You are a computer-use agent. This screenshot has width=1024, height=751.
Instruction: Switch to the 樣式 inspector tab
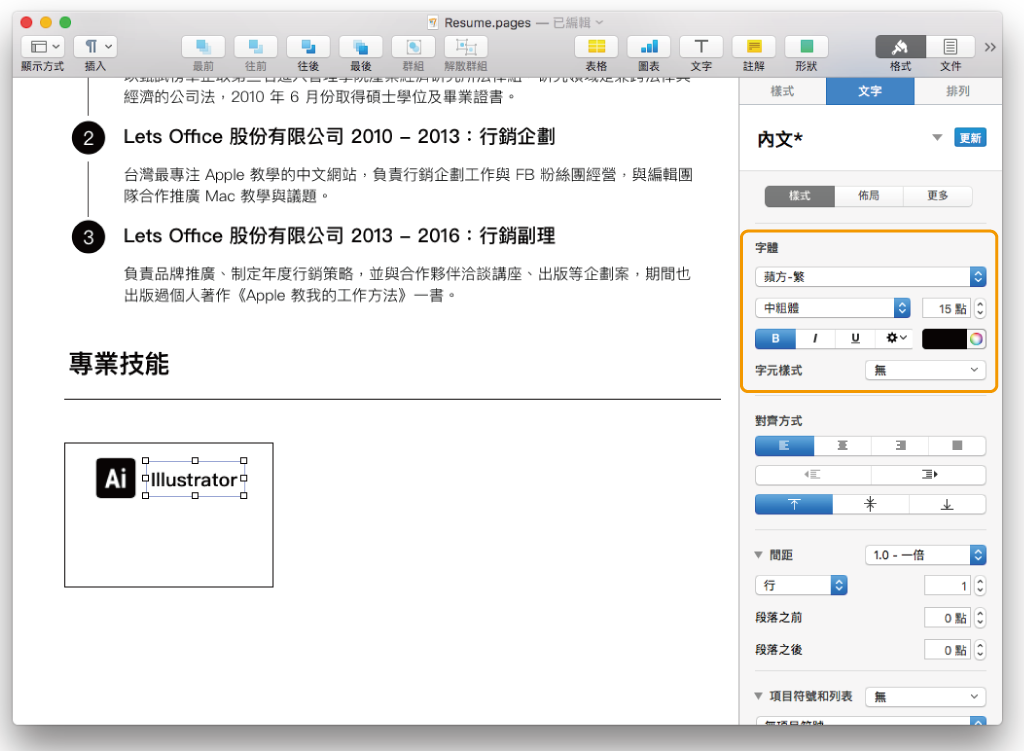(782, 91)
